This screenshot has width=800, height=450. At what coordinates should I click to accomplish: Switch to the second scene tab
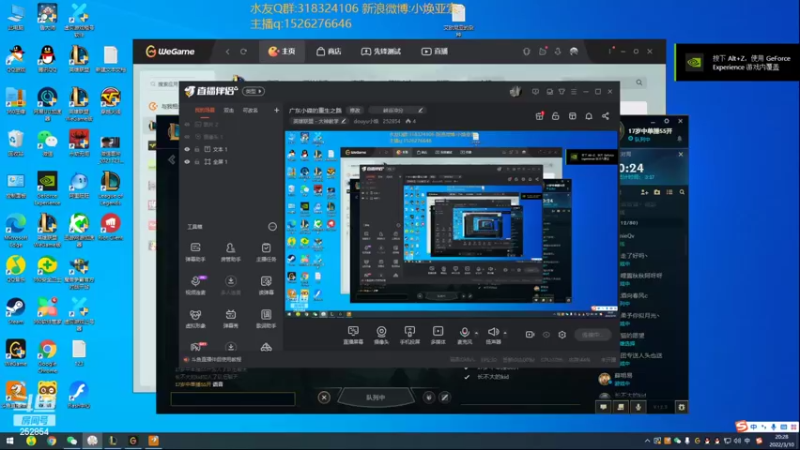click(229, 110)
